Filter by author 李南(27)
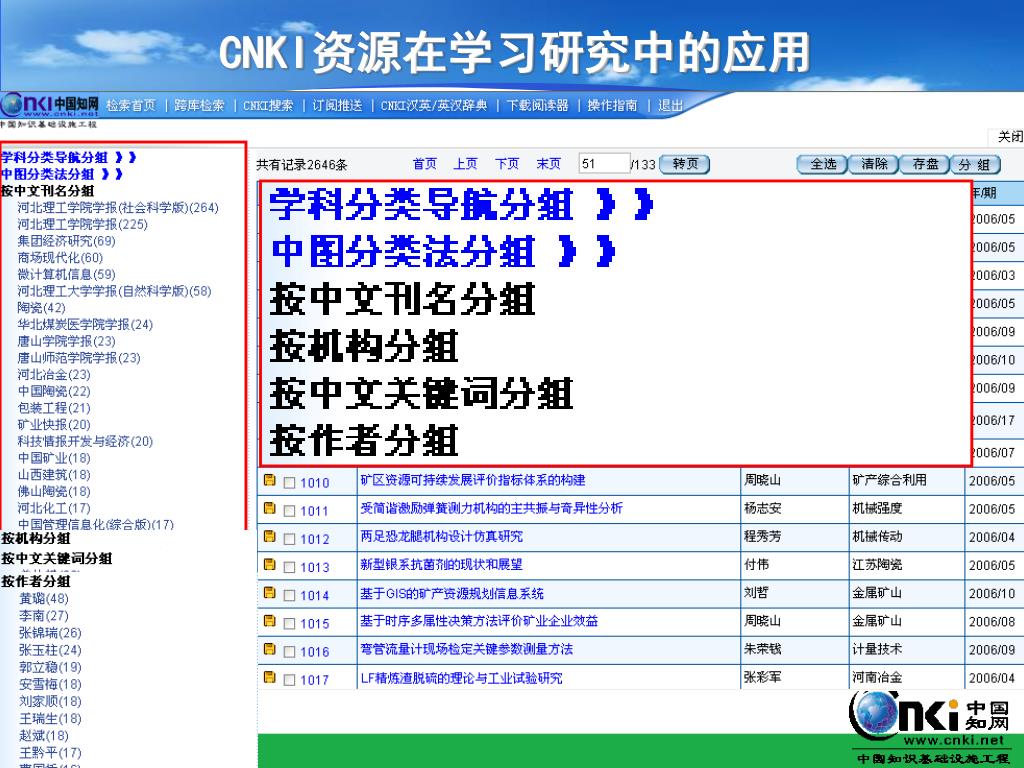 [x=44, y=616]
